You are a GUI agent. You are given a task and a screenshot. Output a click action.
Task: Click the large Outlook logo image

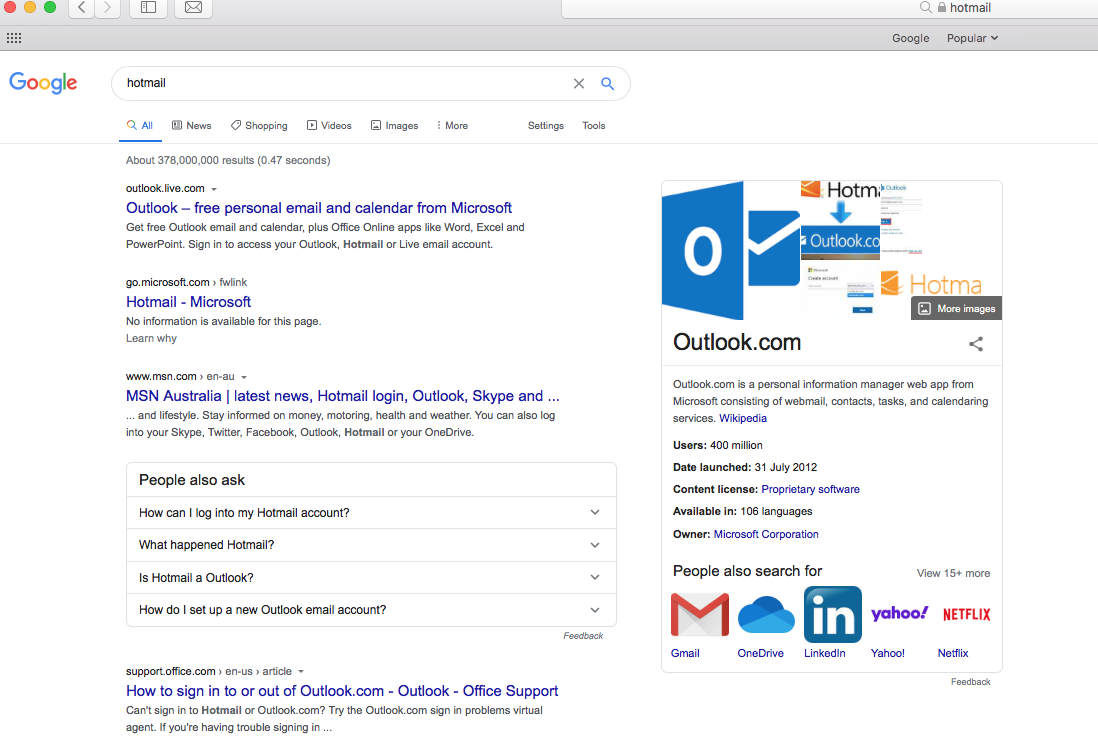pos(730,250)
